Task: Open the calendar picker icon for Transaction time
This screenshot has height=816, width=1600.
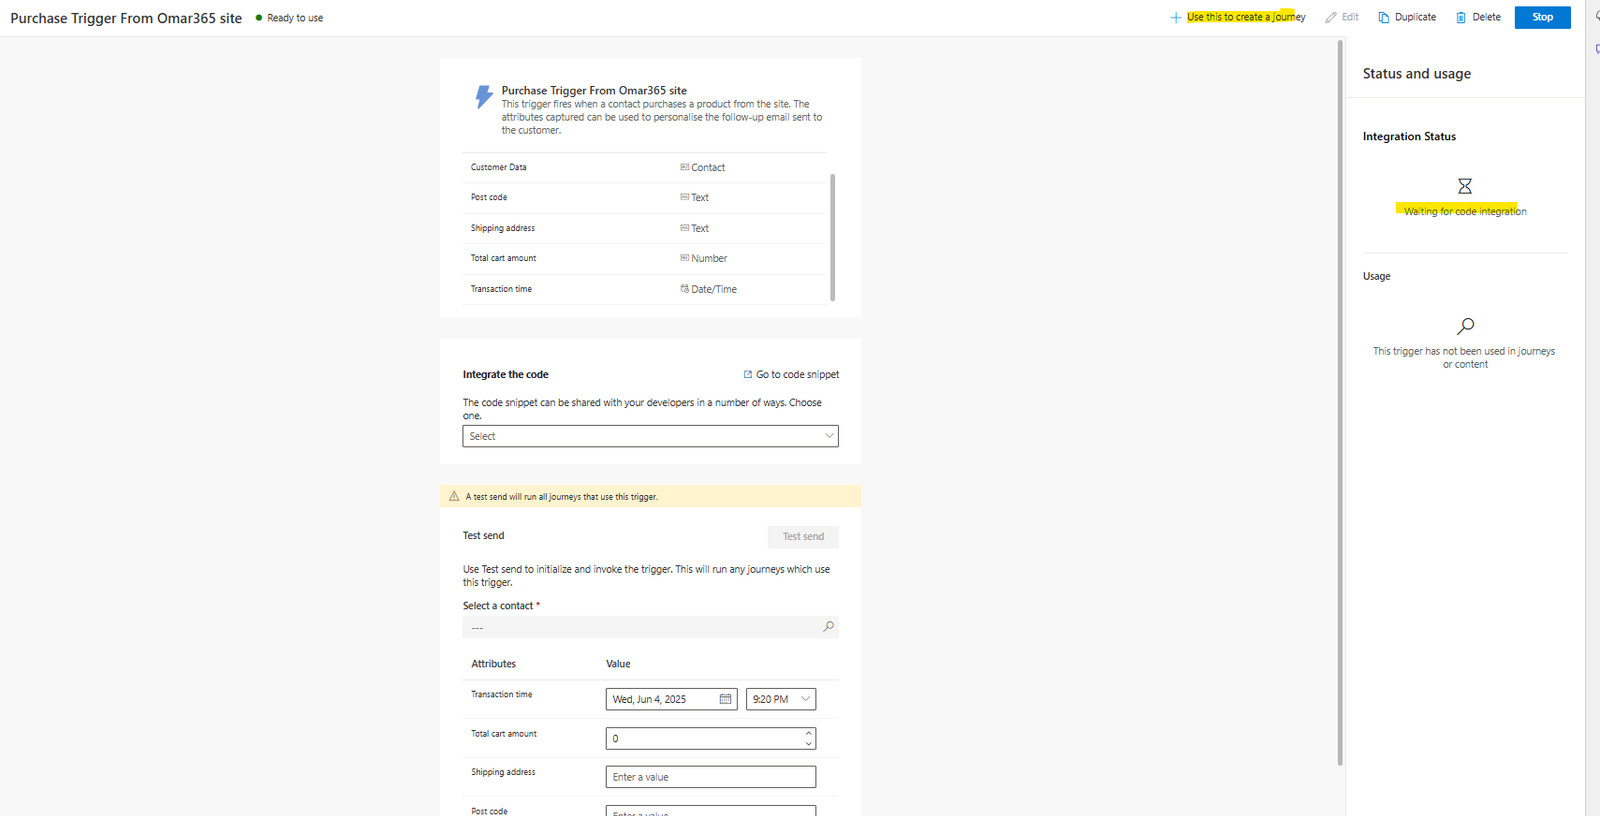Action: pos(725,699)
